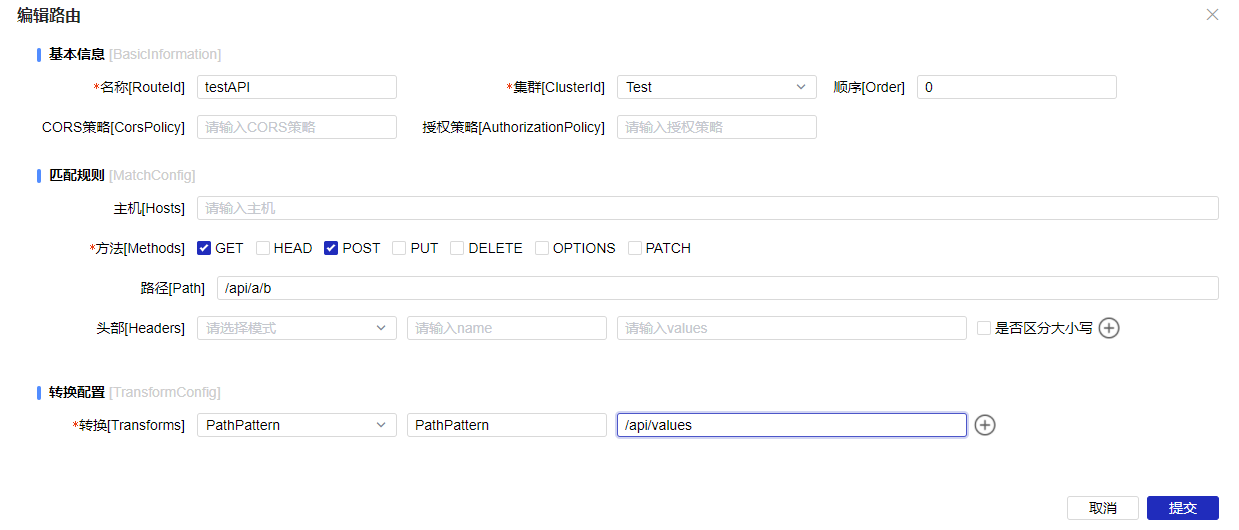This screenshot has width=1239, height=530.
Task: Click the 转换配置 TransformConfig section heading
Action: pos(135,392)
